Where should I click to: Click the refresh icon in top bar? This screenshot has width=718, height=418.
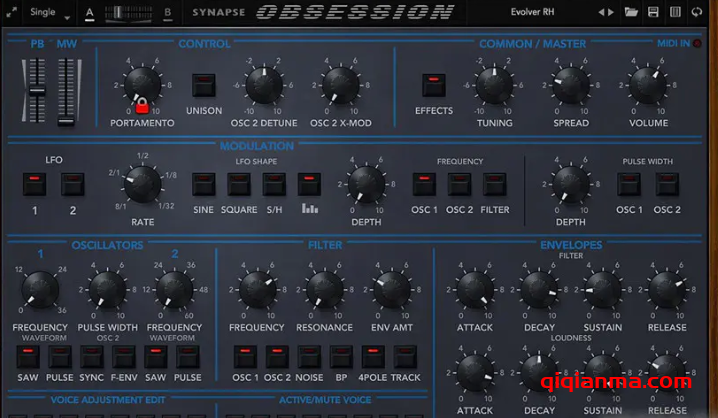click(x=699, y=13)
